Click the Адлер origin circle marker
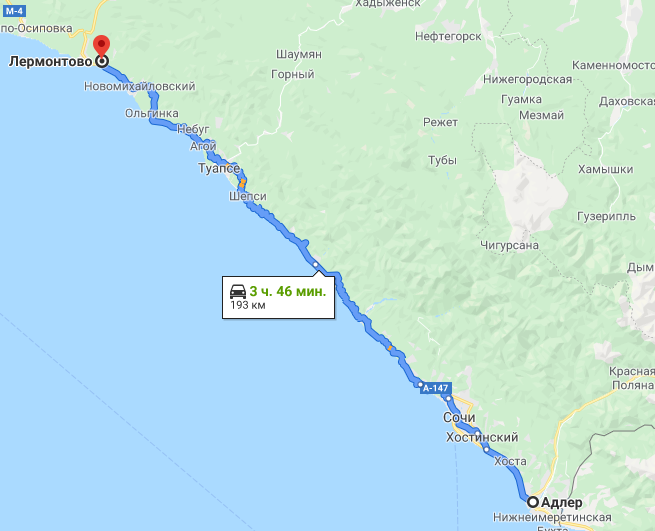Screen dimensions: 655x531 533,502
